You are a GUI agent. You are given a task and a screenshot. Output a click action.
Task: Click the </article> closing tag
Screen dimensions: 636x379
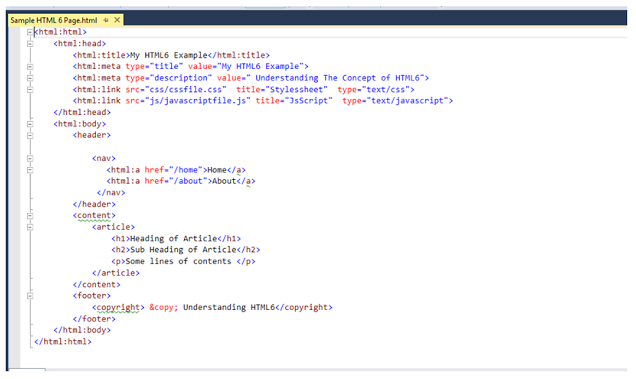[x=116, y=273]
